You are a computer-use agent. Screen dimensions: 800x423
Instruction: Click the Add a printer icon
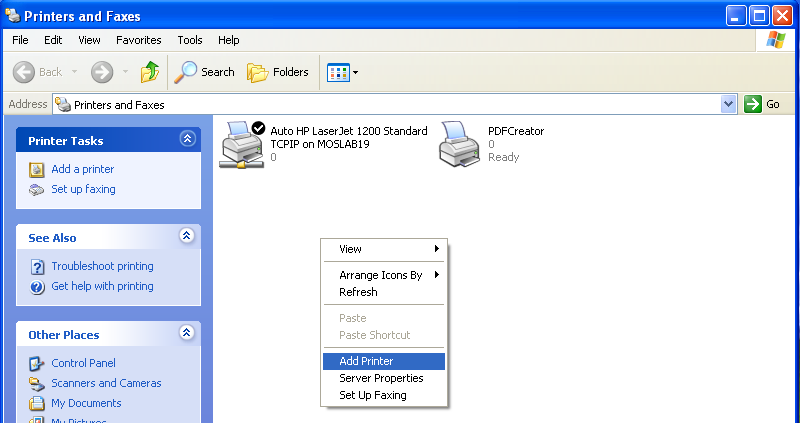[37, 169]
